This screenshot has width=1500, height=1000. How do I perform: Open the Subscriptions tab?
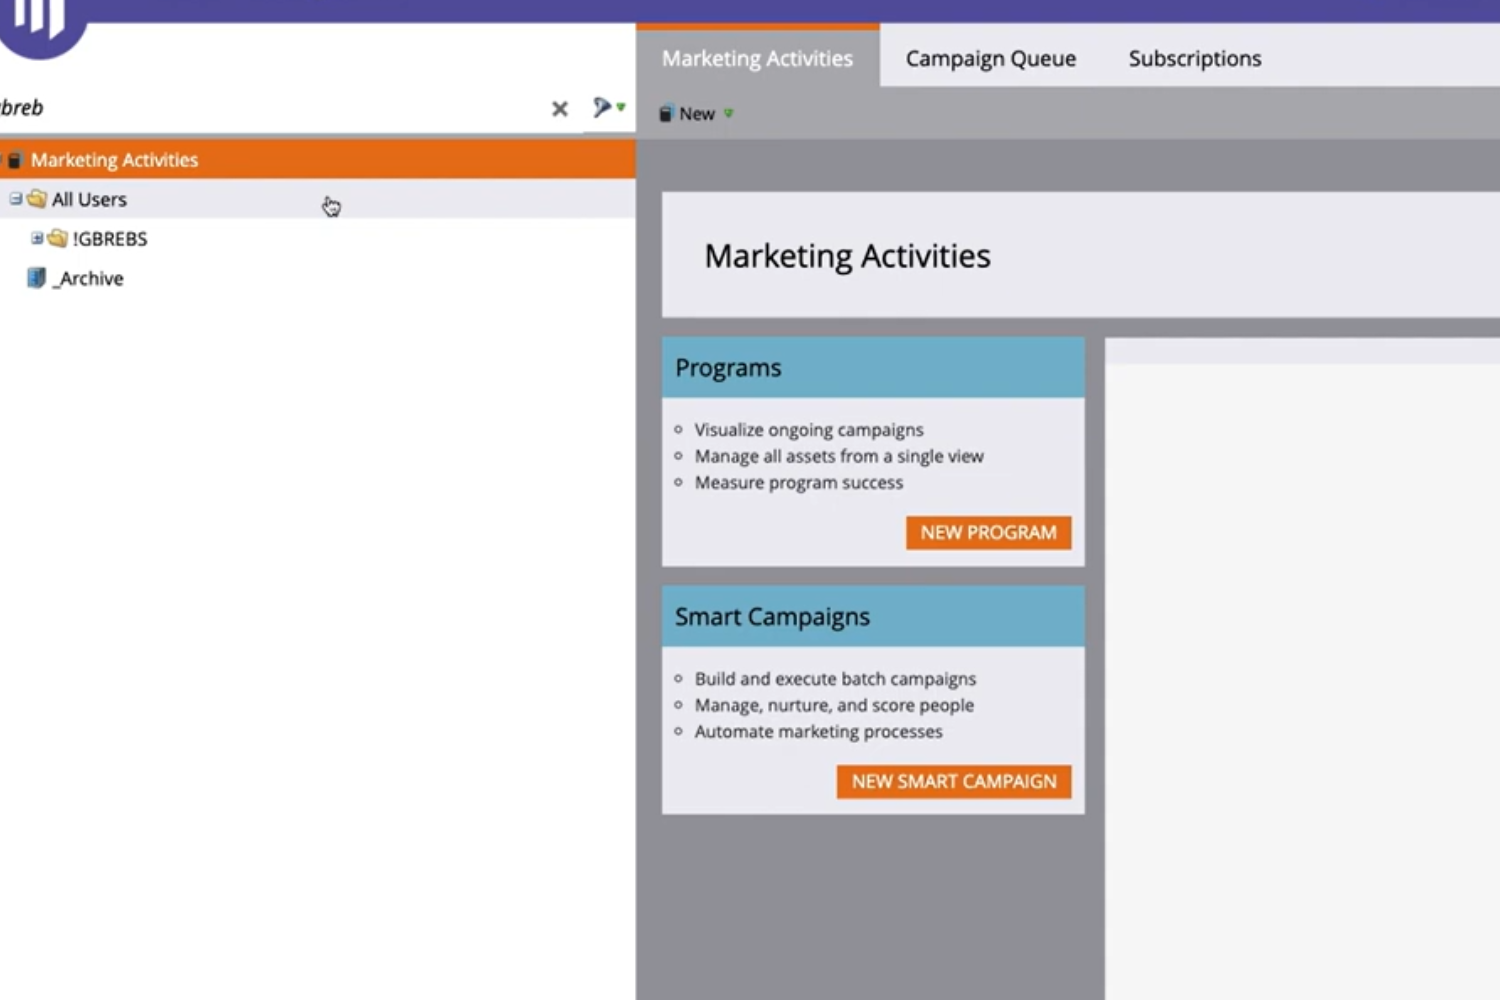coord(1194,58)
